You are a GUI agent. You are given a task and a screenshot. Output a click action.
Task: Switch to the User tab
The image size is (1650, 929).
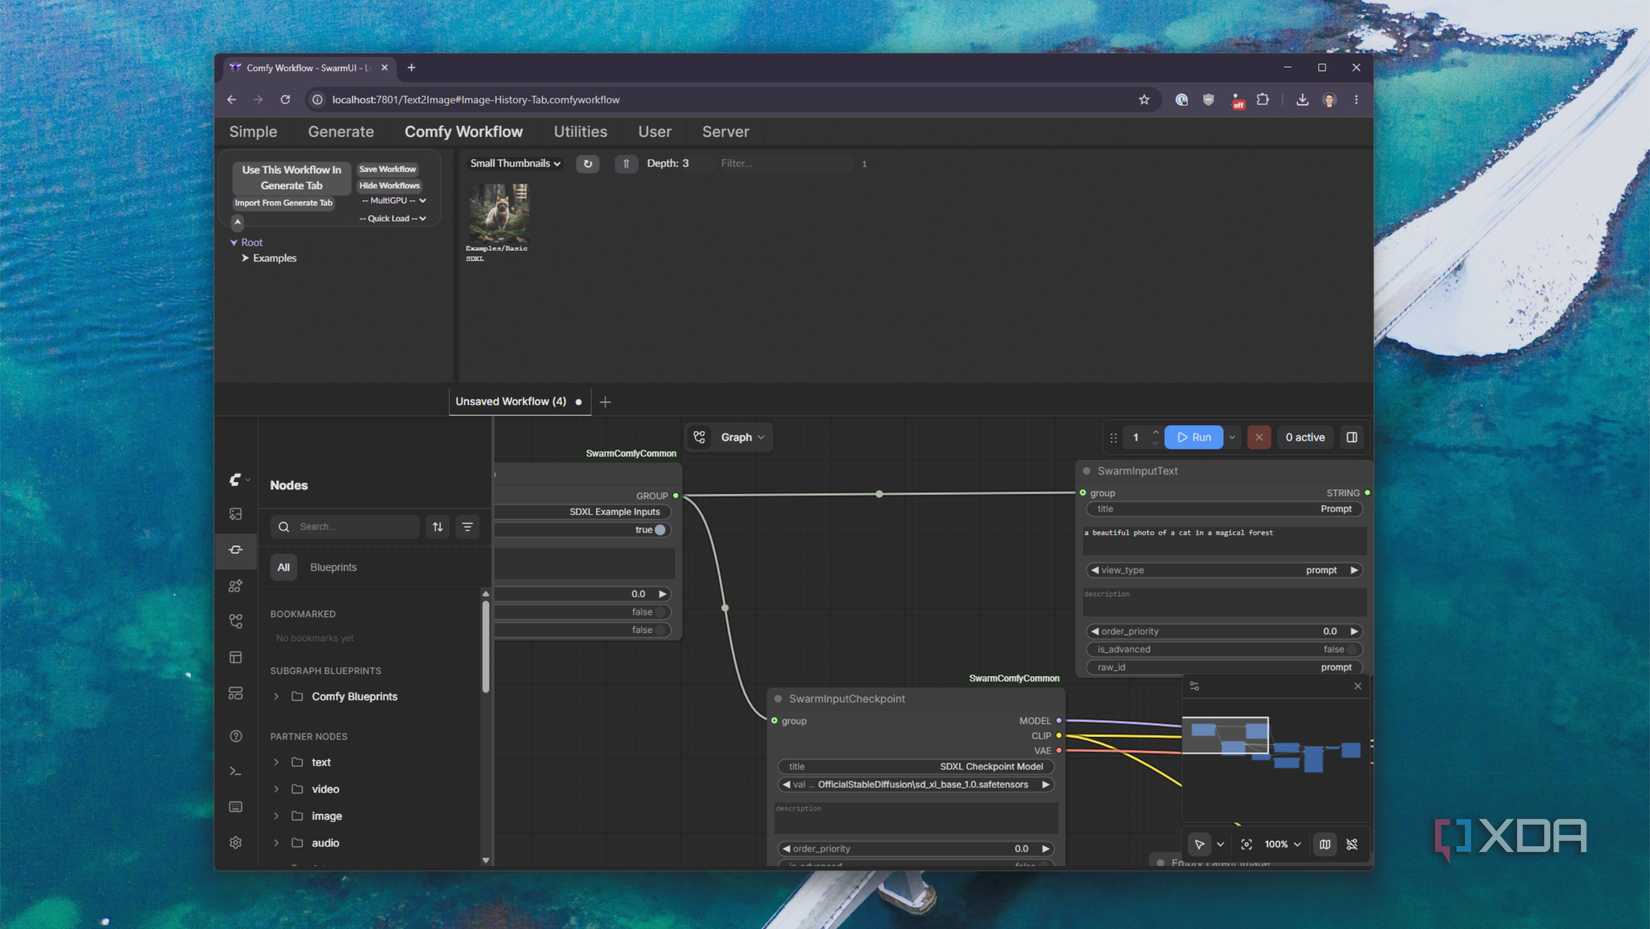655,132
